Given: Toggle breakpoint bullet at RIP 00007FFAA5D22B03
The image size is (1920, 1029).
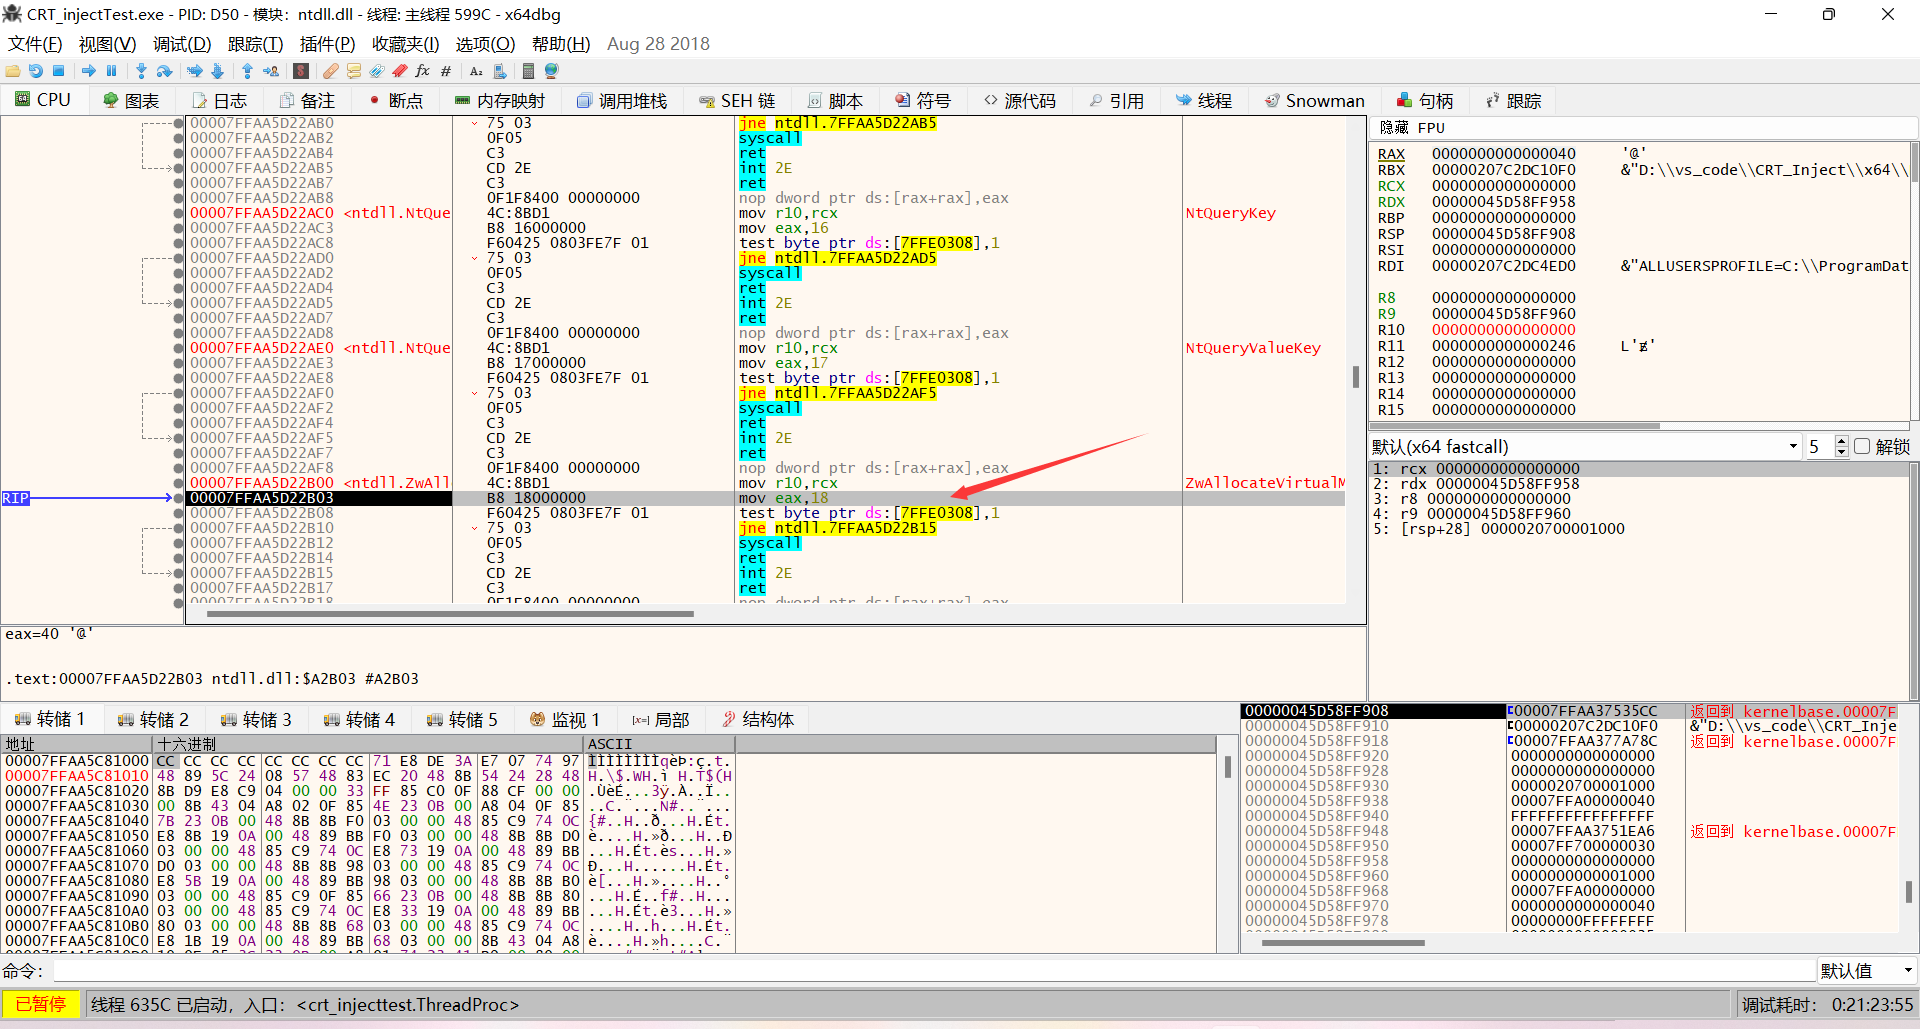Looking at the screenshot, I should [179, 498].
